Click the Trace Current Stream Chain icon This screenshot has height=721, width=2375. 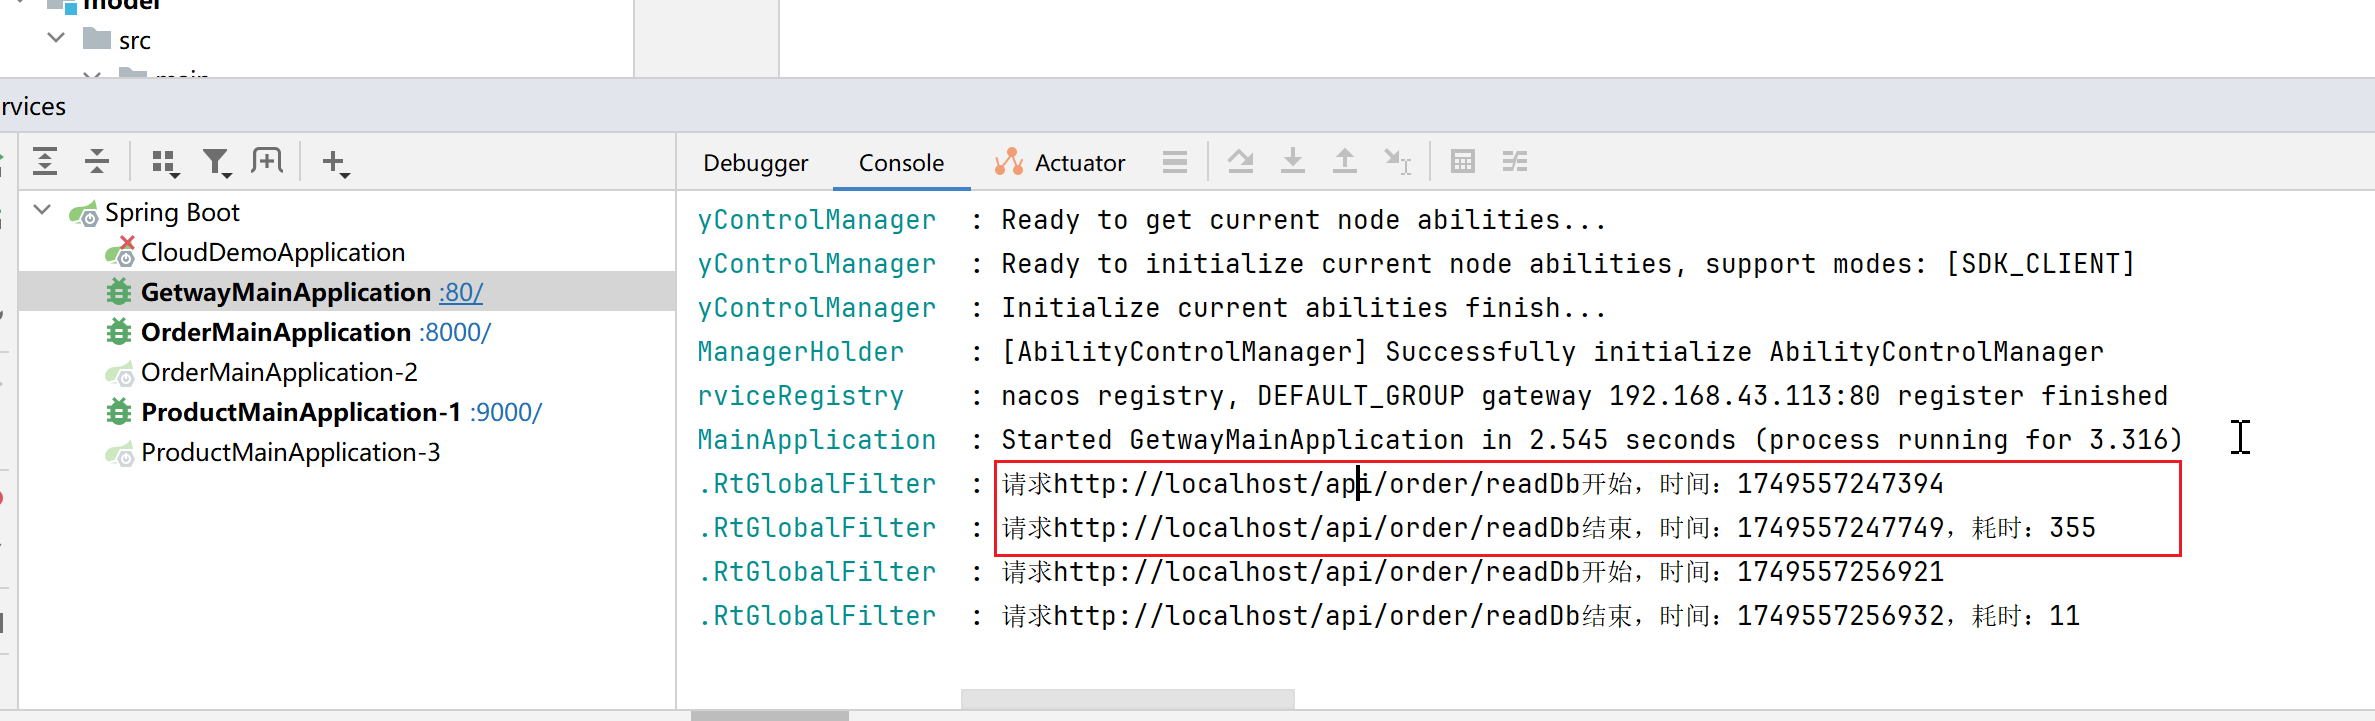point(1515,161)
